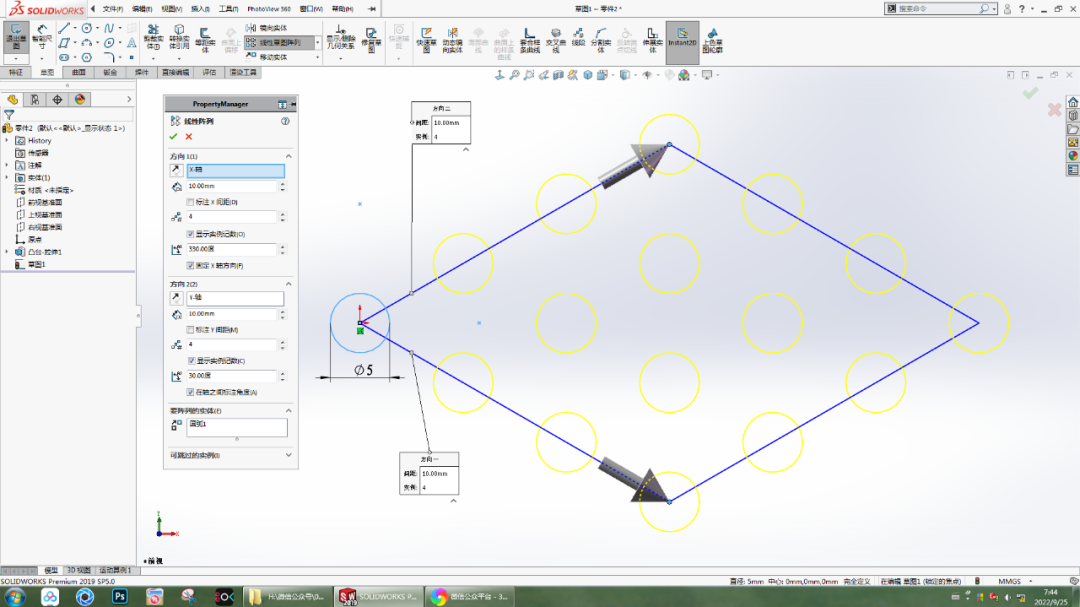Enable Shaded Sketch Contours
This screenshot has width=1080, height=607.
pyautogui.click(x=713, y=42)
